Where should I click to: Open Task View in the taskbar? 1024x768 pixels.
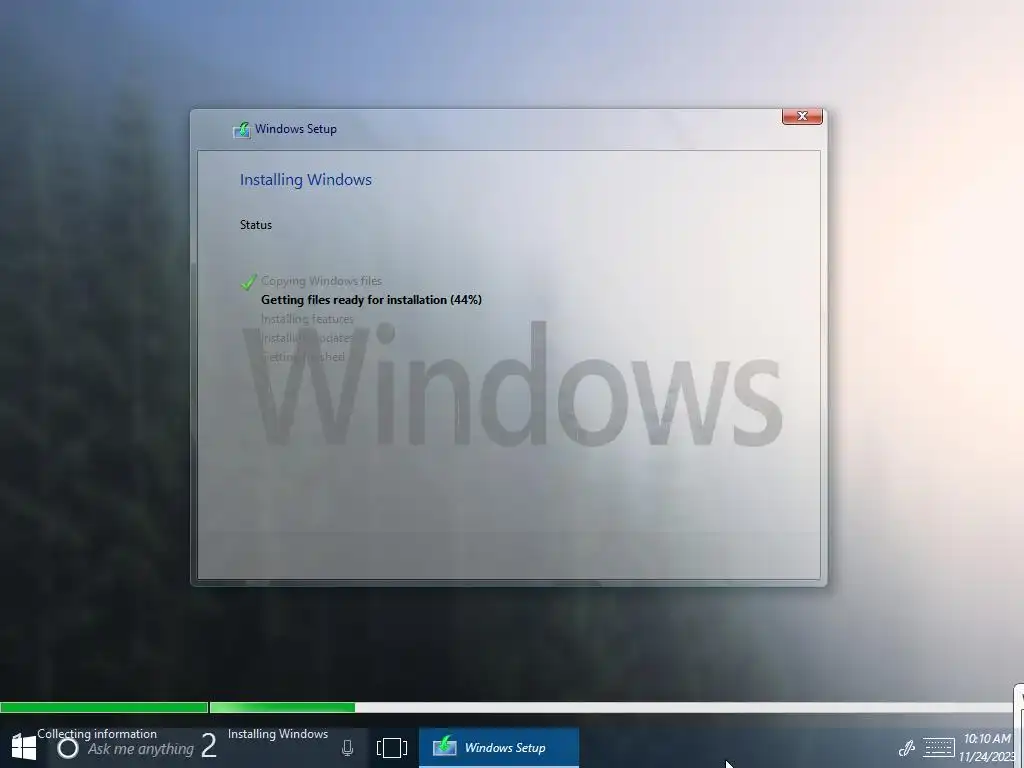(392, 748)
